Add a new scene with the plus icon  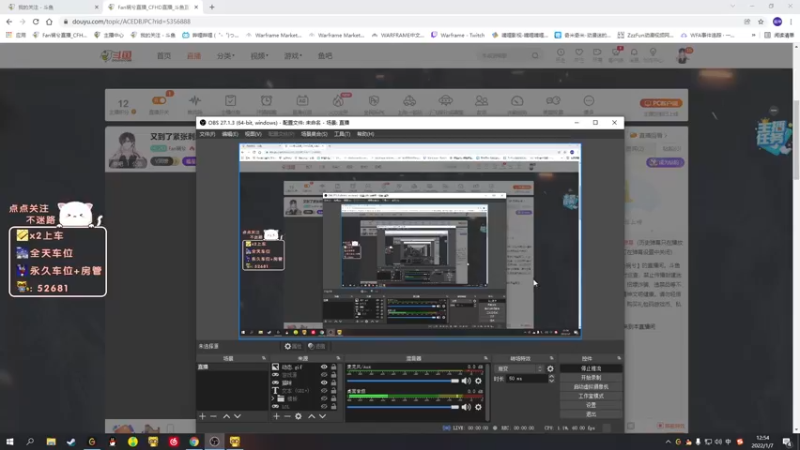point(203,416)
